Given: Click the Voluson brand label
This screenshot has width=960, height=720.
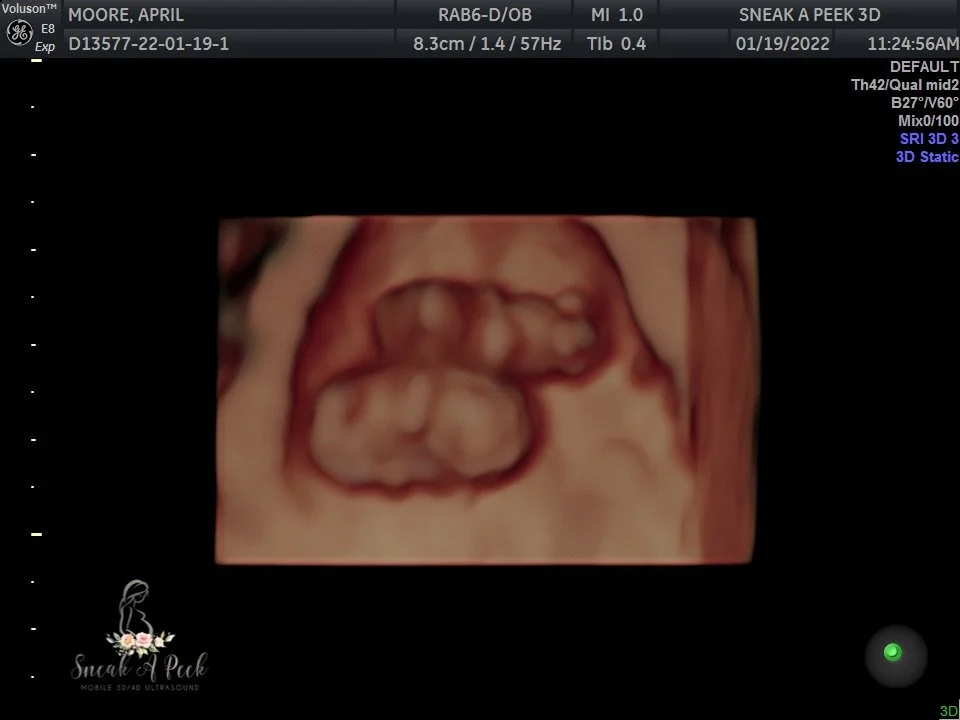Looking at the screenshot, I should click(x=29, y=9).
